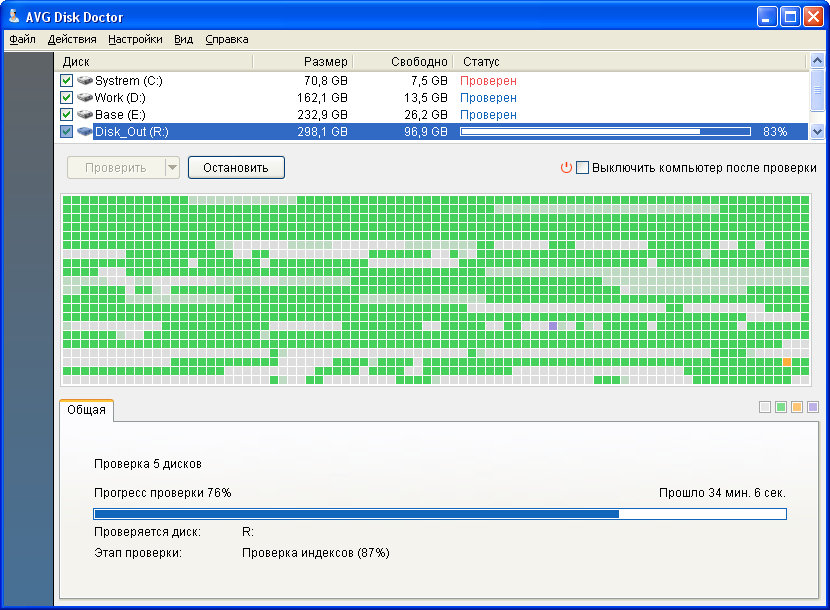Viewport: 830px width, 610px height.
Task: Open the dropdown arrow beside Проверить
Action: pos(172,168)
